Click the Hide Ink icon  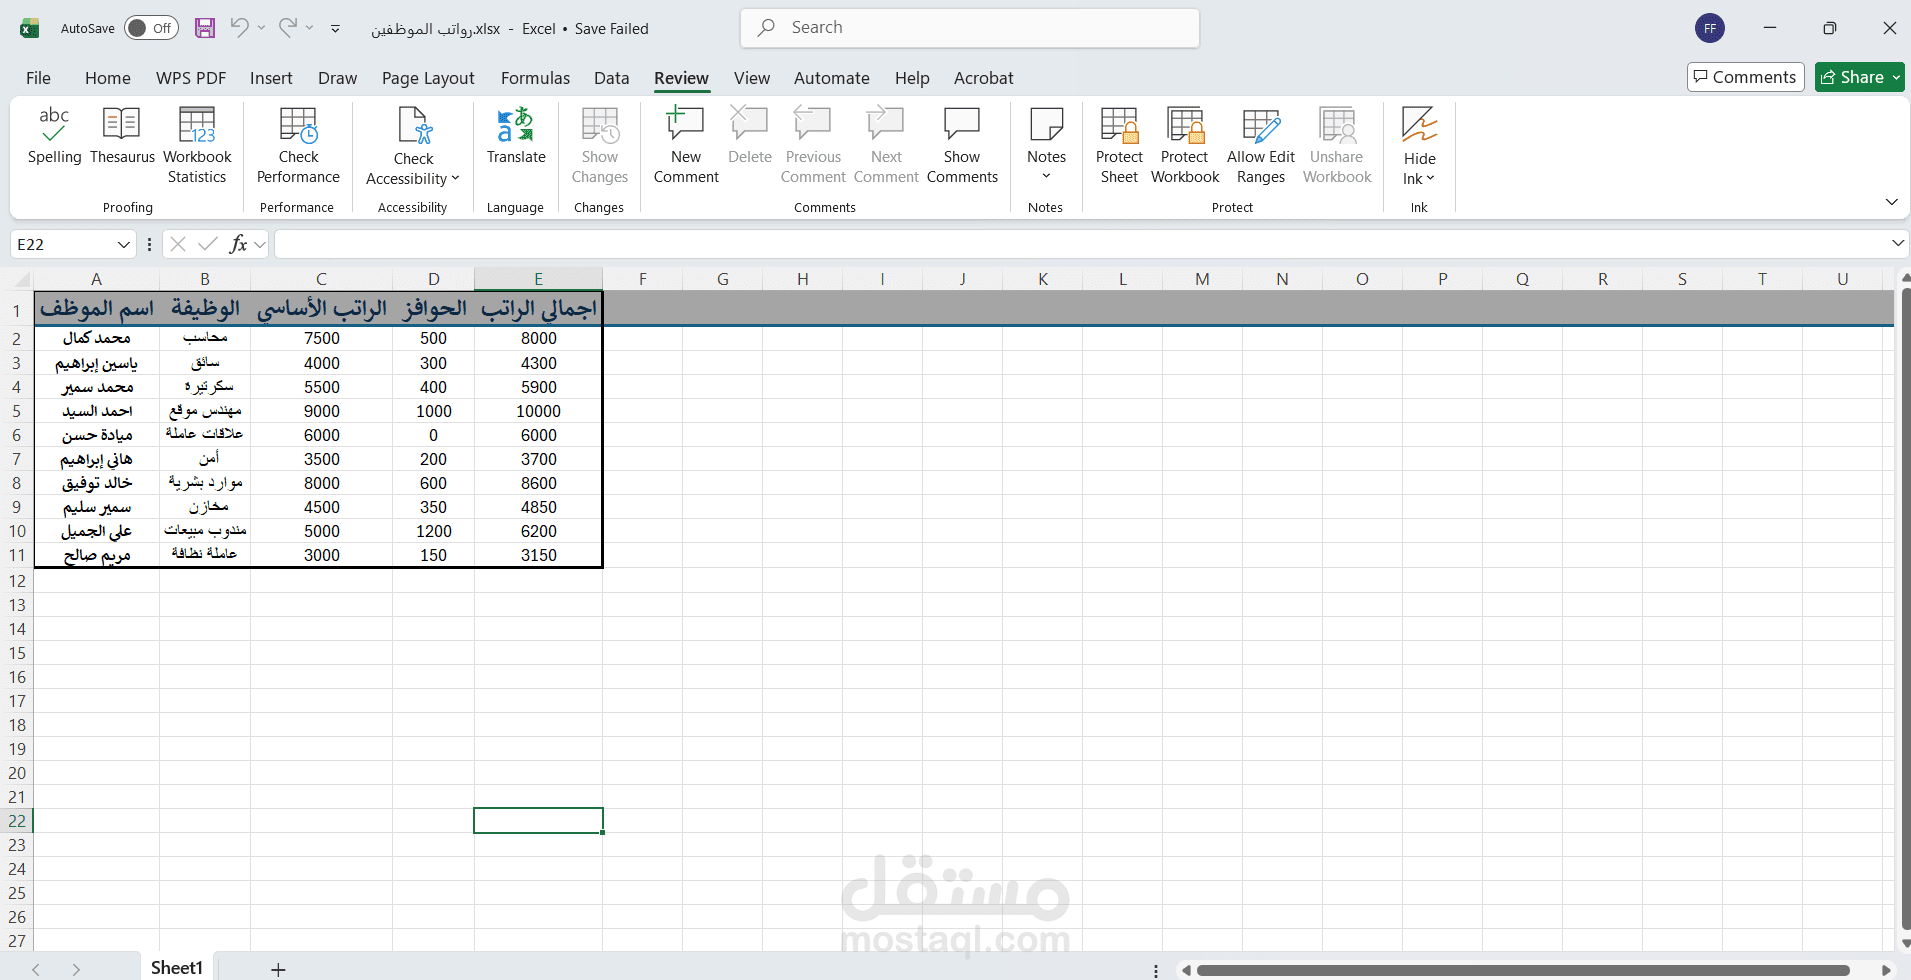coord(1419,124)
